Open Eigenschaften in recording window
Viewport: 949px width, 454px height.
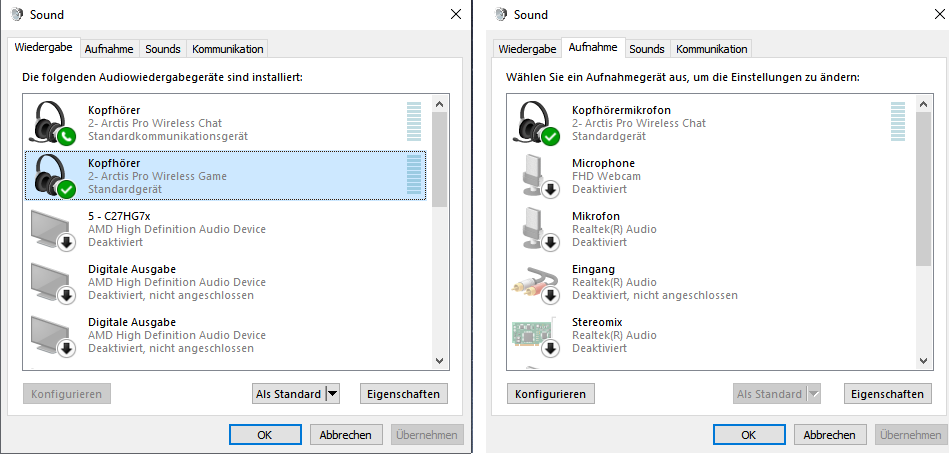pyautogui.click(x=887, y=394)
